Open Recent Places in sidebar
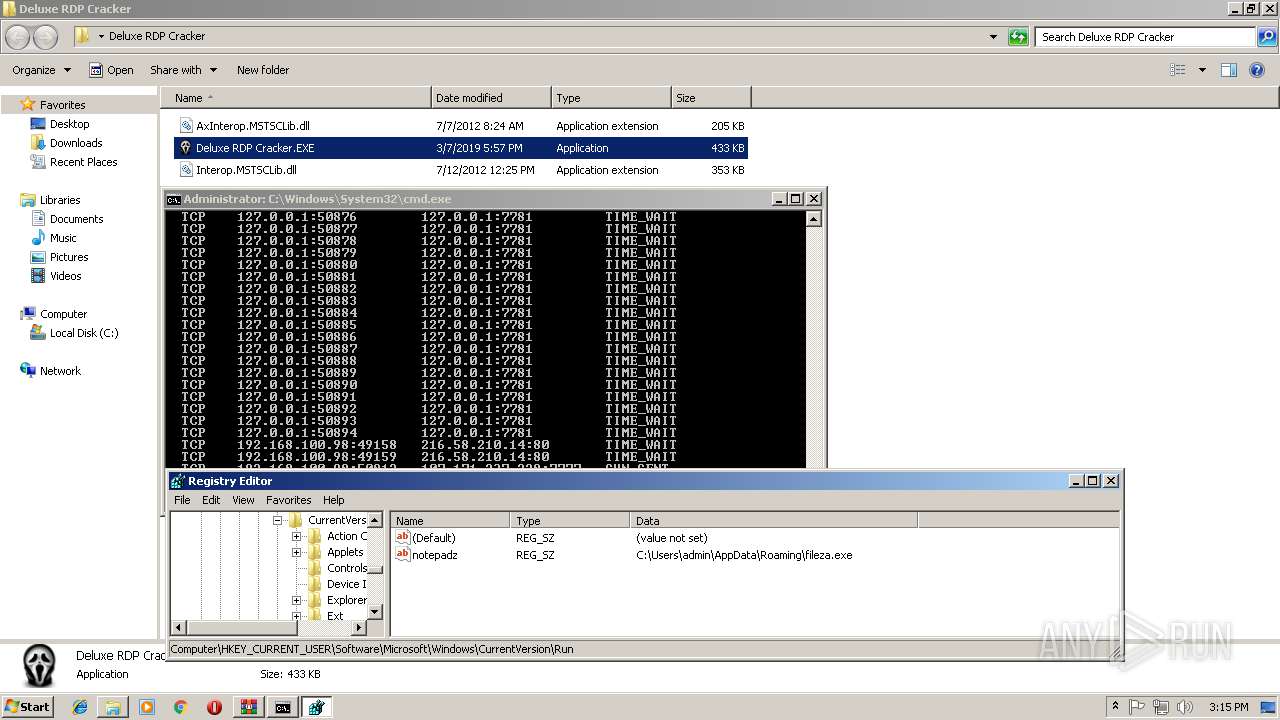Screen dimensions: 1280x720 (x=83, y=162)
